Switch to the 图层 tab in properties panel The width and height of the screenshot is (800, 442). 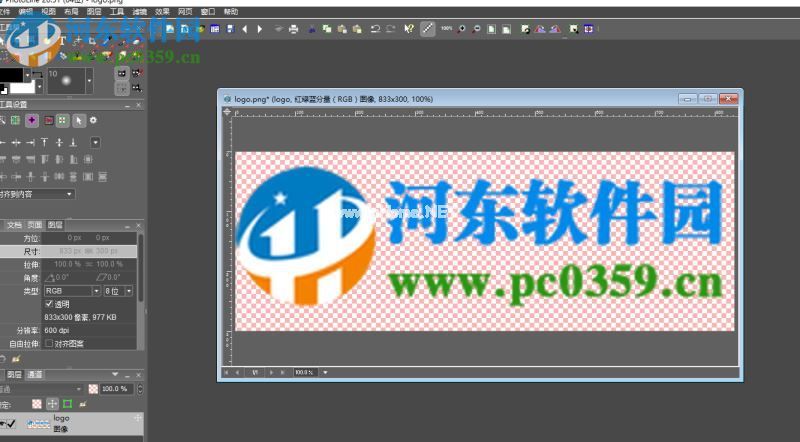coord(55,225)
